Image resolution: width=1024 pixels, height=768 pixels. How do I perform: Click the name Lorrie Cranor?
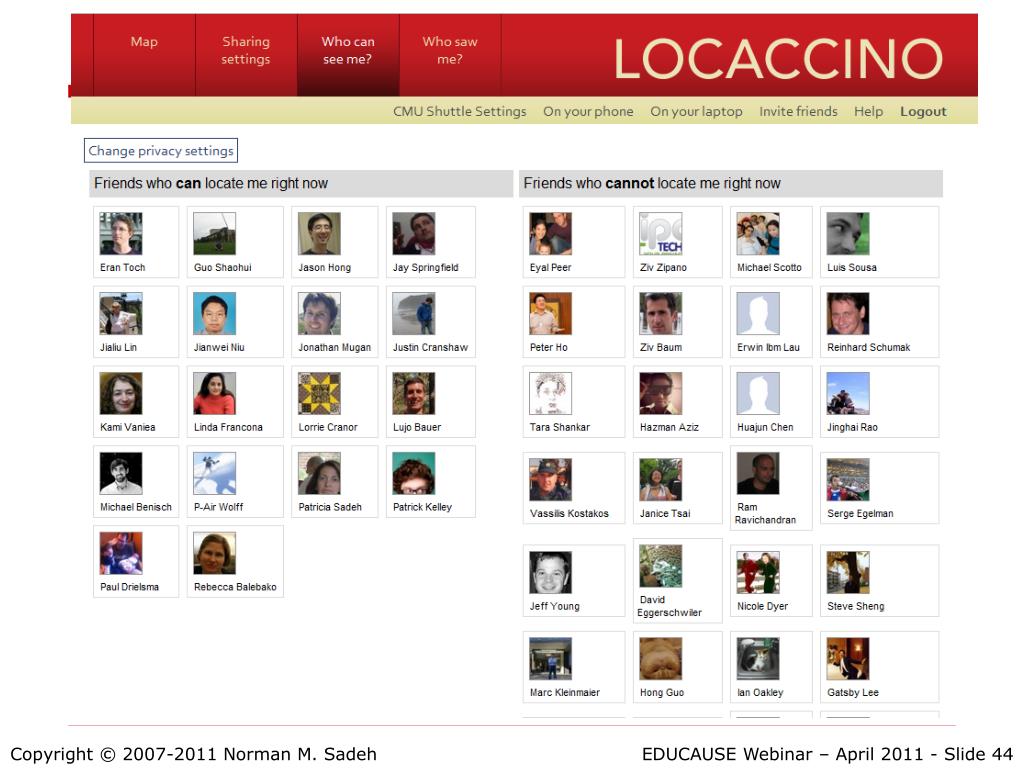pyautogui.click(x=328, y=427)
